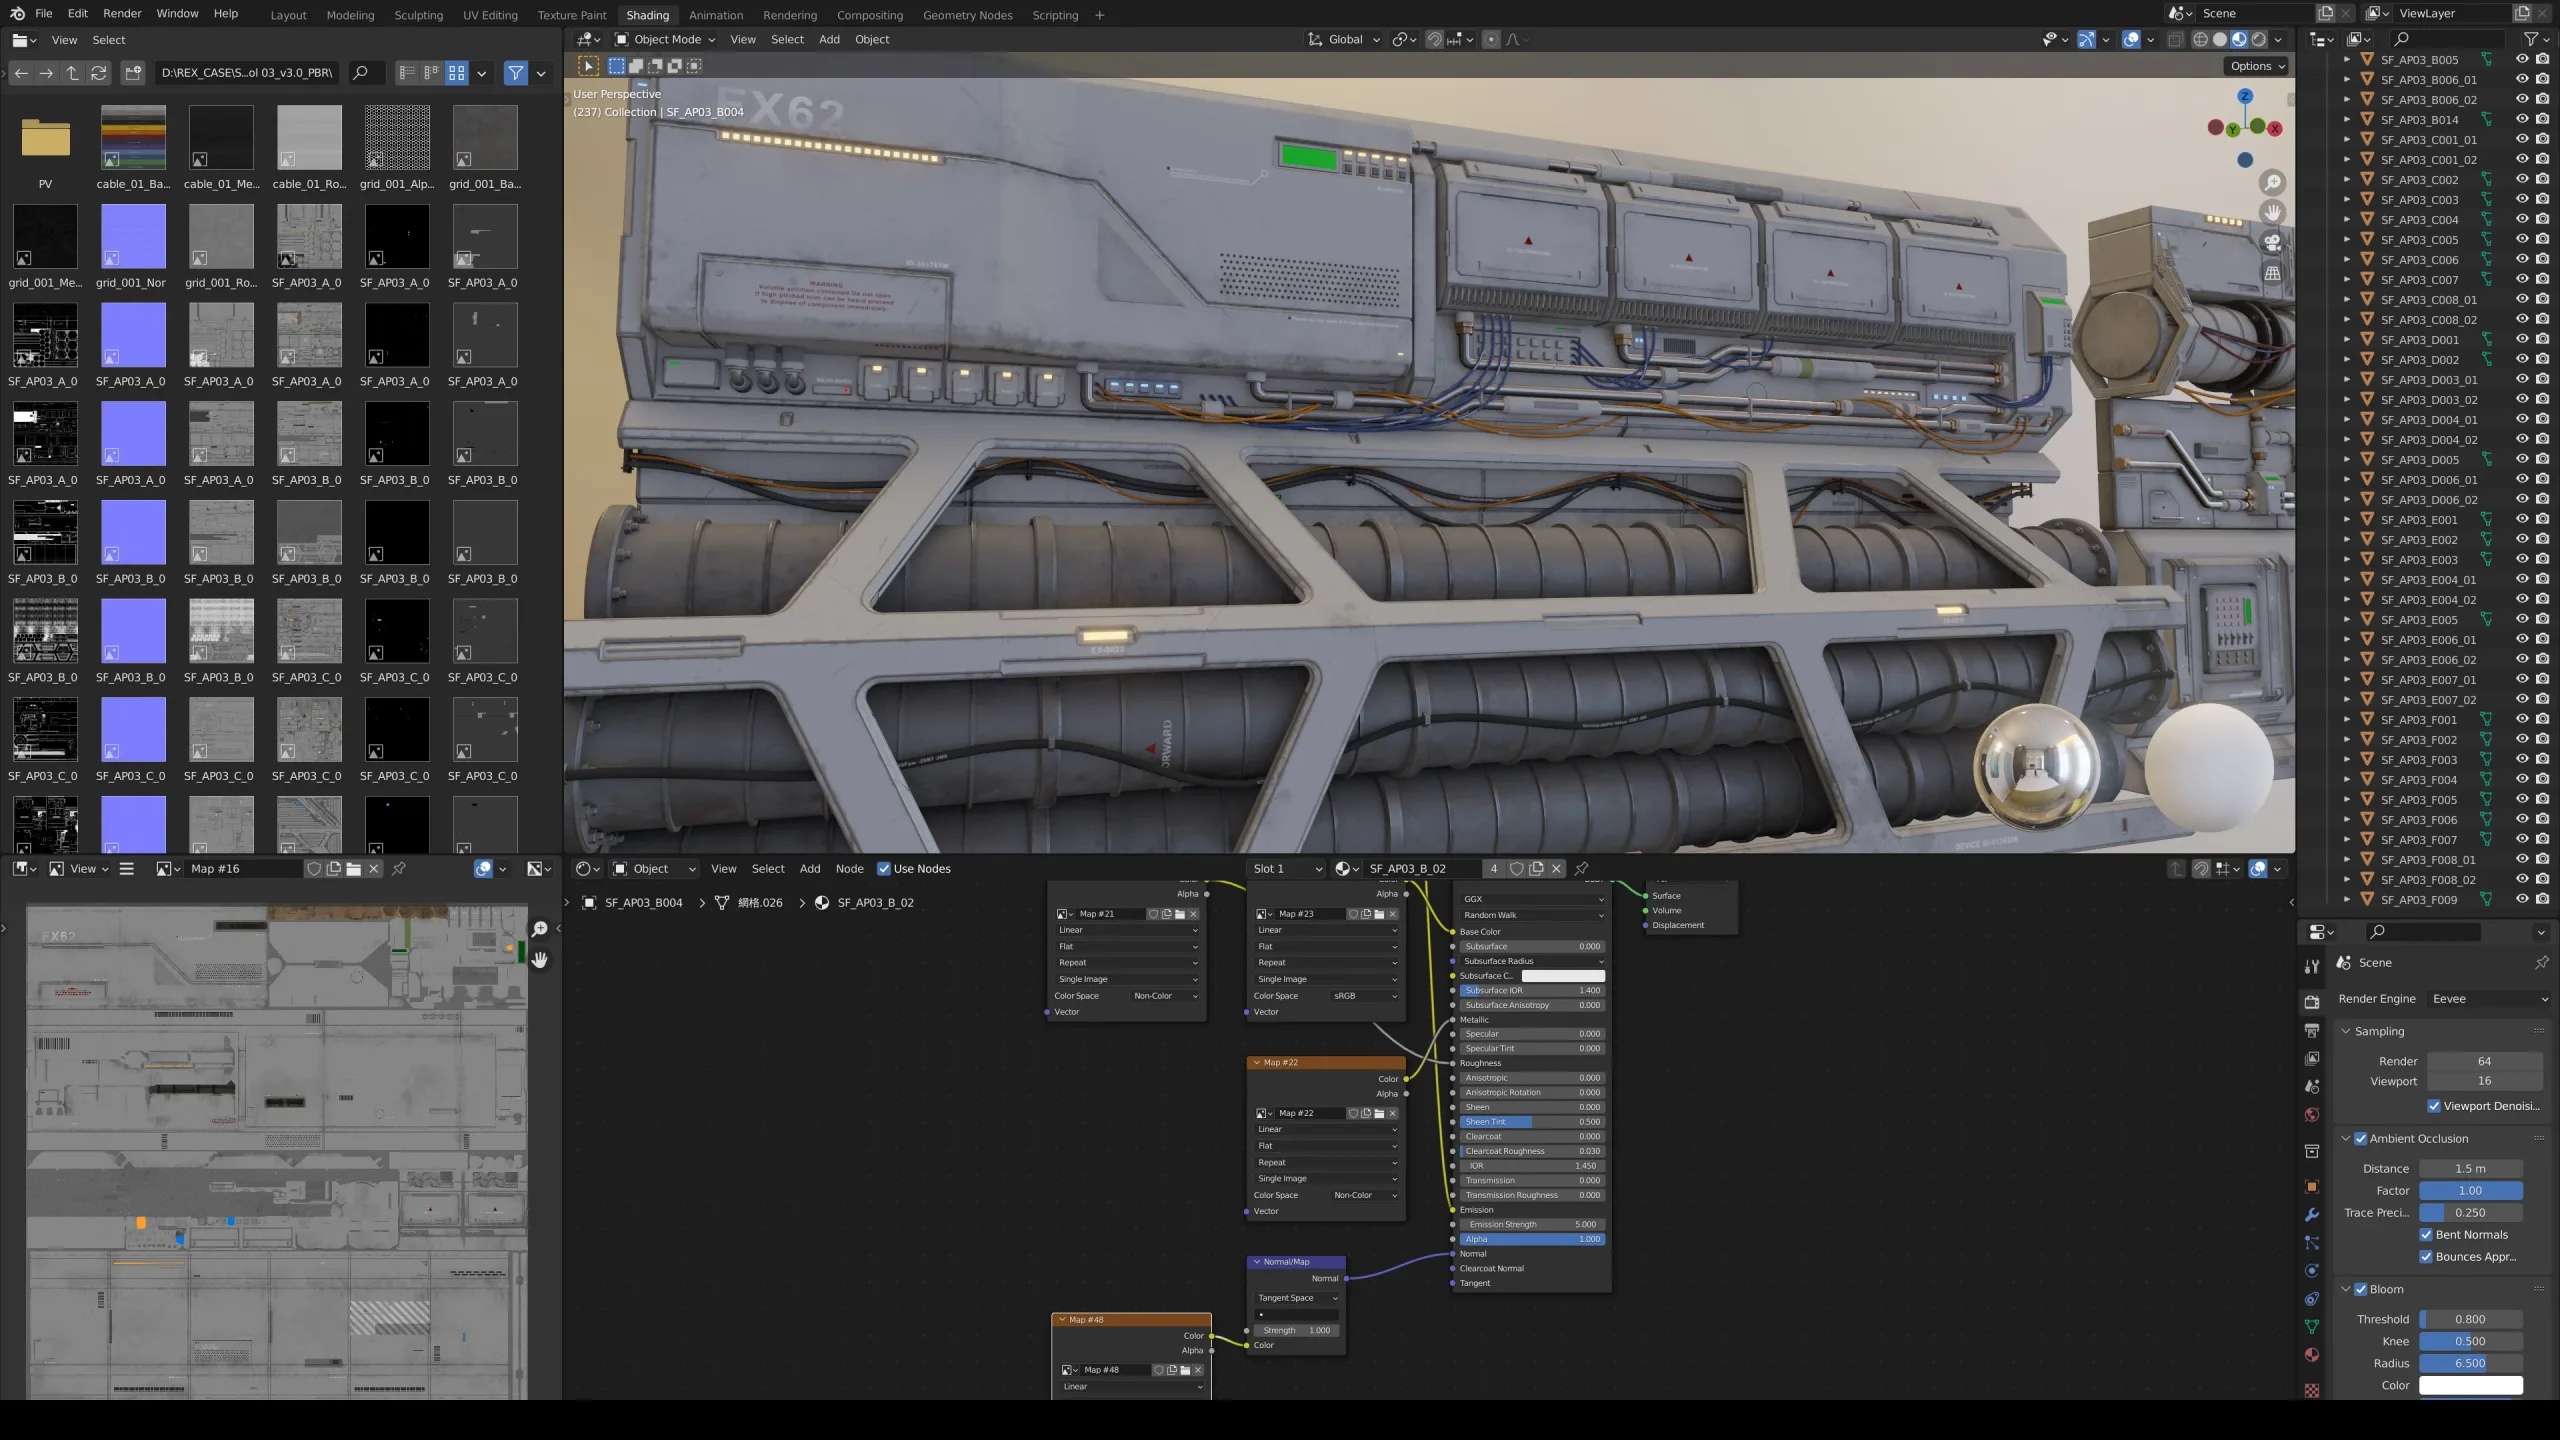Select rendered viewport shading sphere
Viewport: 2560px width, 1440px height.
(2258, 40)
